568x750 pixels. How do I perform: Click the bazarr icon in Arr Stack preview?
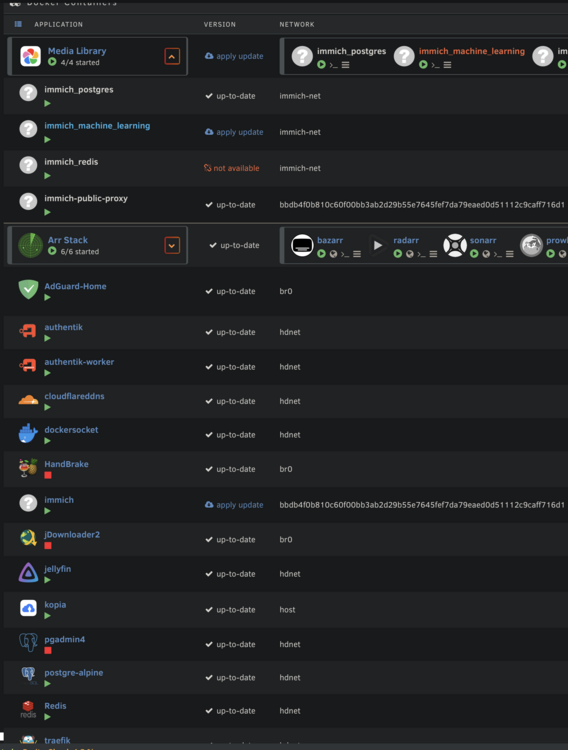(302, 245)
